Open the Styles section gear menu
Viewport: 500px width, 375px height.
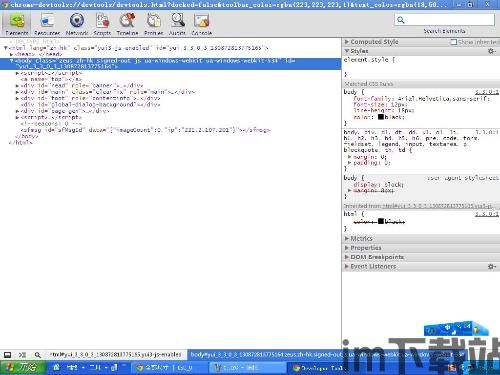tap(491, 51)
